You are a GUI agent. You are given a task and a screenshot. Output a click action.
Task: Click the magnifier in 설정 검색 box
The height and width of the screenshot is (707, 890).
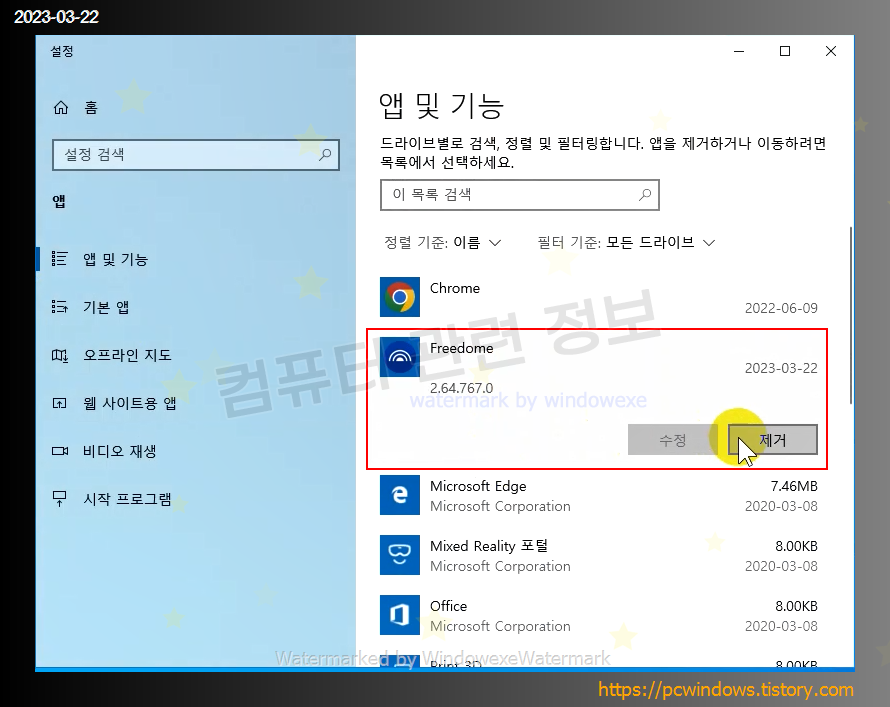pyautogui.click(x=325, y=154)
